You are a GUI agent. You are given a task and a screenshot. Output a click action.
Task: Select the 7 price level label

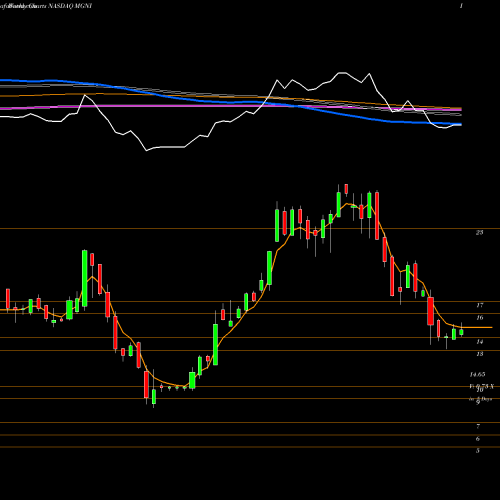pos(478,426)
